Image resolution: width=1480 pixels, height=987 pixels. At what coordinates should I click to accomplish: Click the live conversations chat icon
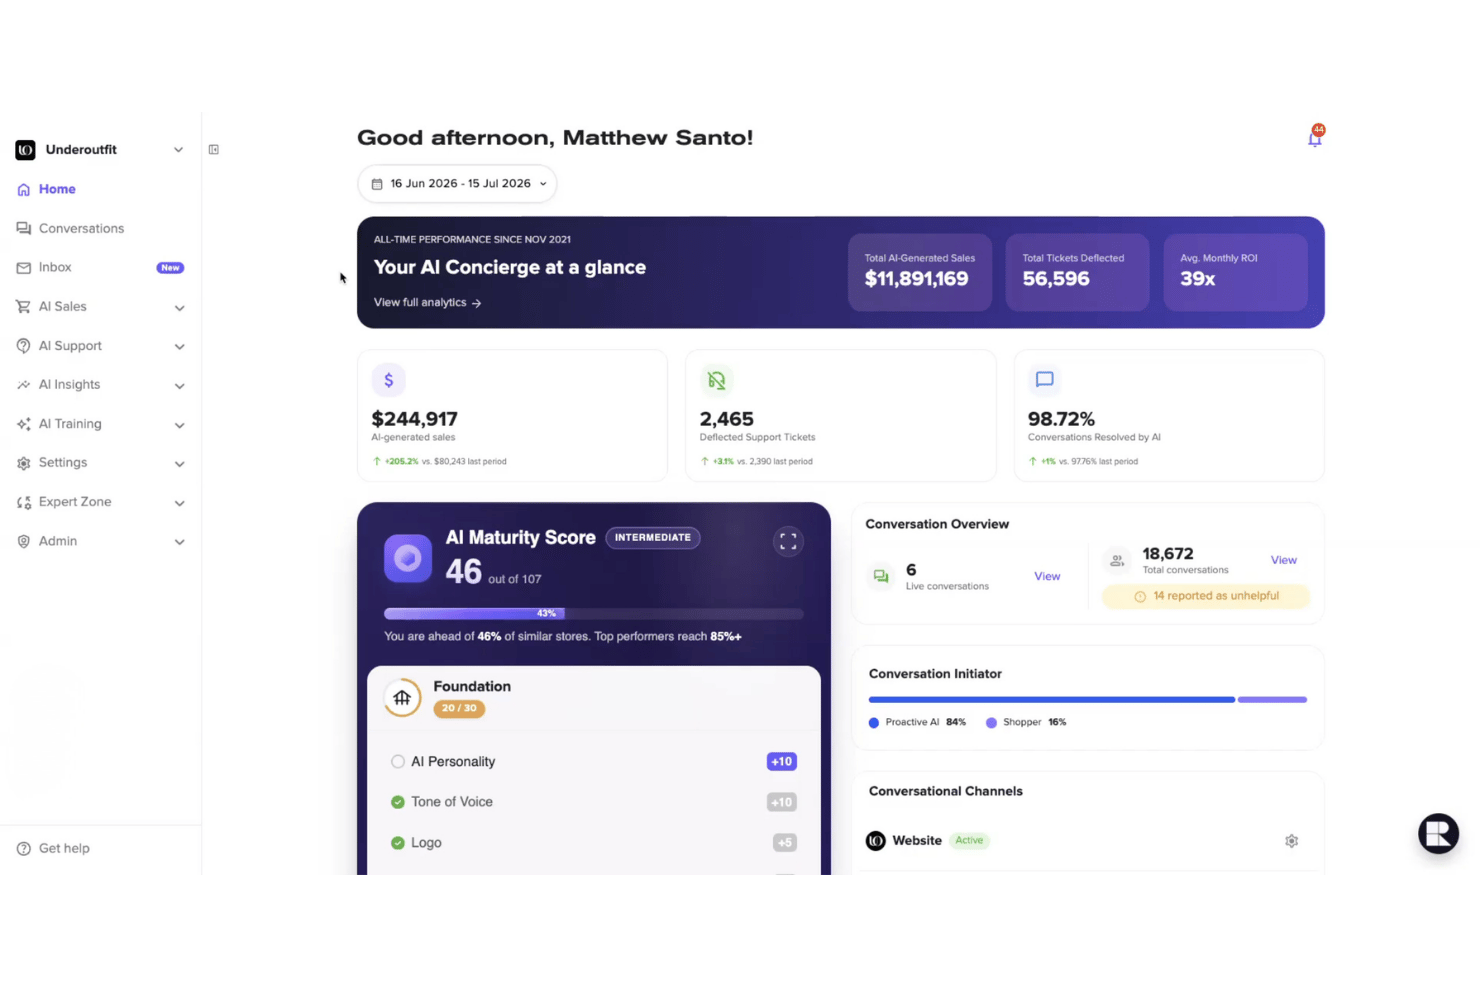tap(881, 576)
